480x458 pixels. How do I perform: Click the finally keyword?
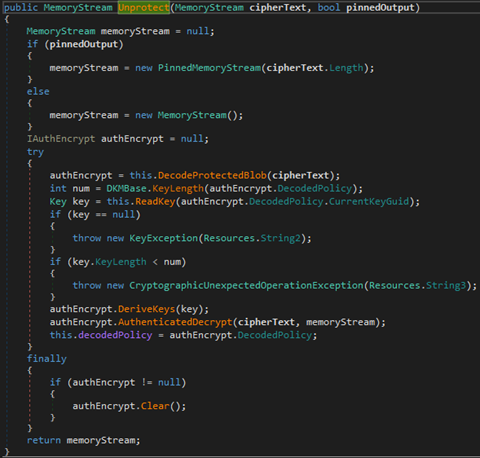coord(47,359)
